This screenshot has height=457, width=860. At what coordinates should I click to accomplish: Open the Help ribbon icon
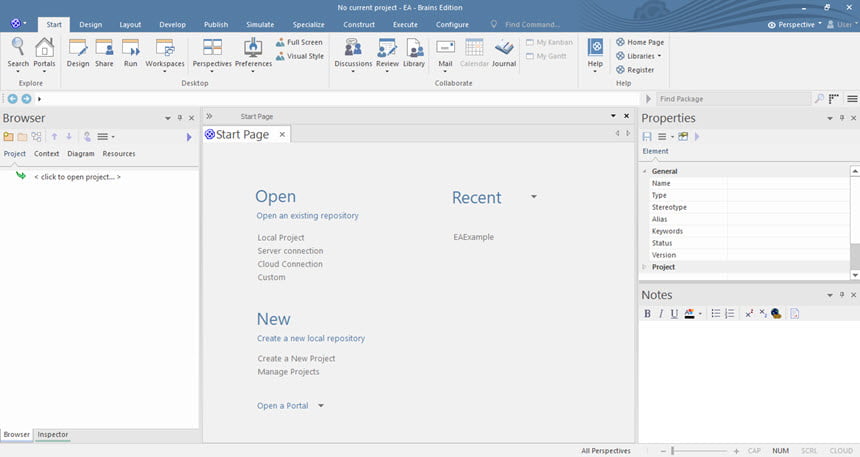tap(595, 53)
